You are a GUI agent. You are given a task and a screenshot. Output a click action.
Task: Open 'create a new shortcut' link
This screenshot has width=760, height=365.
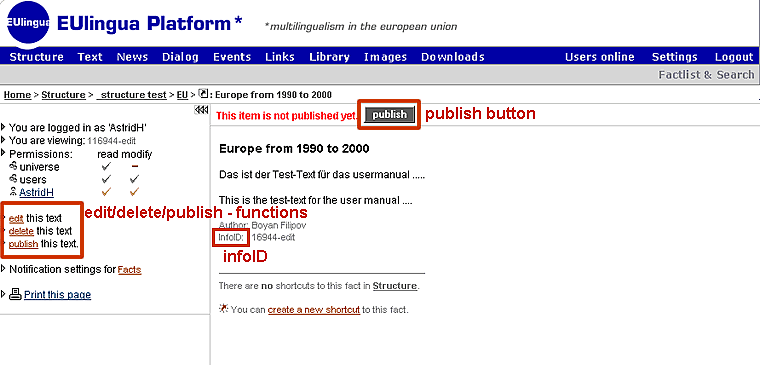point(314,310)
